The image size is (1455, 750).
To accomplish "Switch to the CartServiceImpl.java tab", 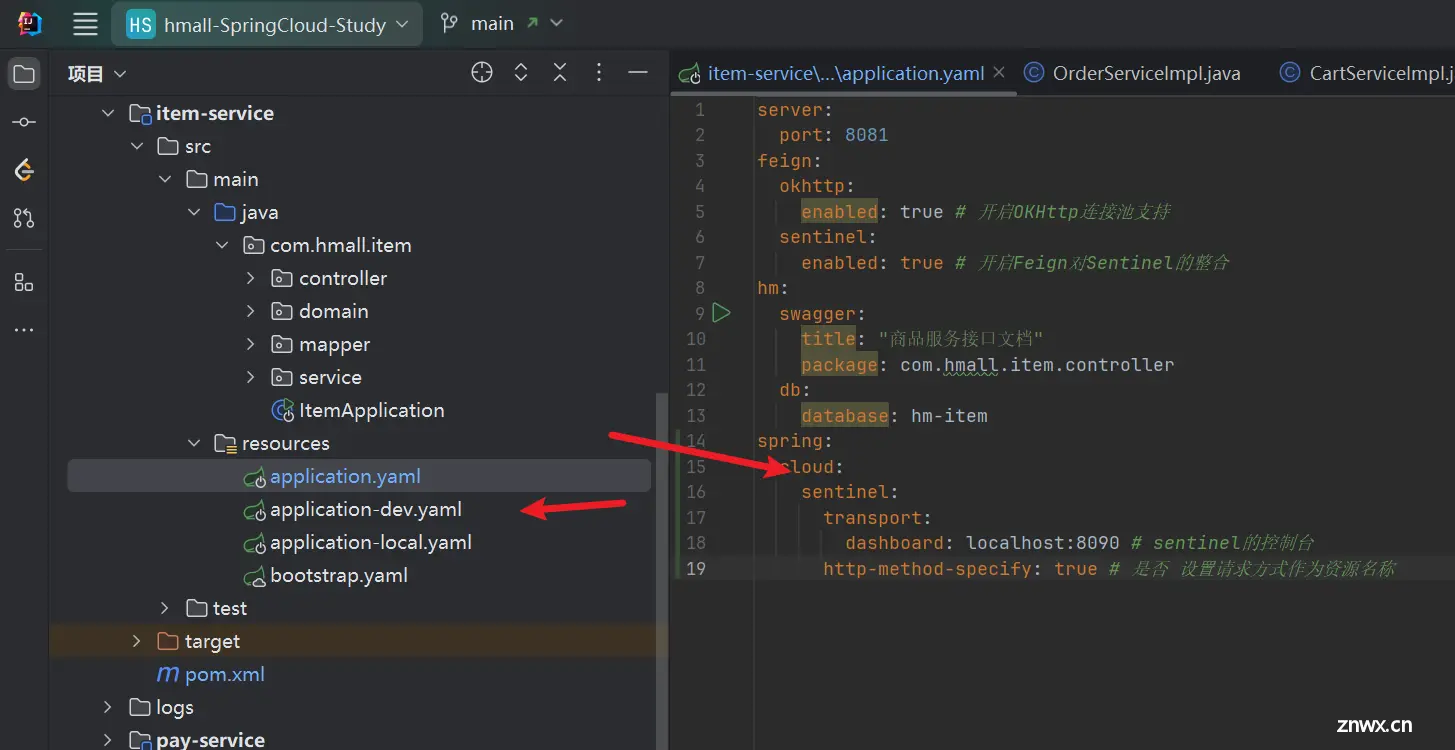I will [x=1365, y=73].
